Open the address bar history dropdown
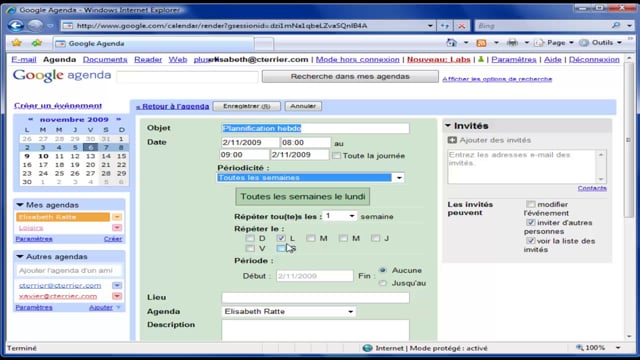This screenshot has height=360, width=640. (x=430, y=26)
